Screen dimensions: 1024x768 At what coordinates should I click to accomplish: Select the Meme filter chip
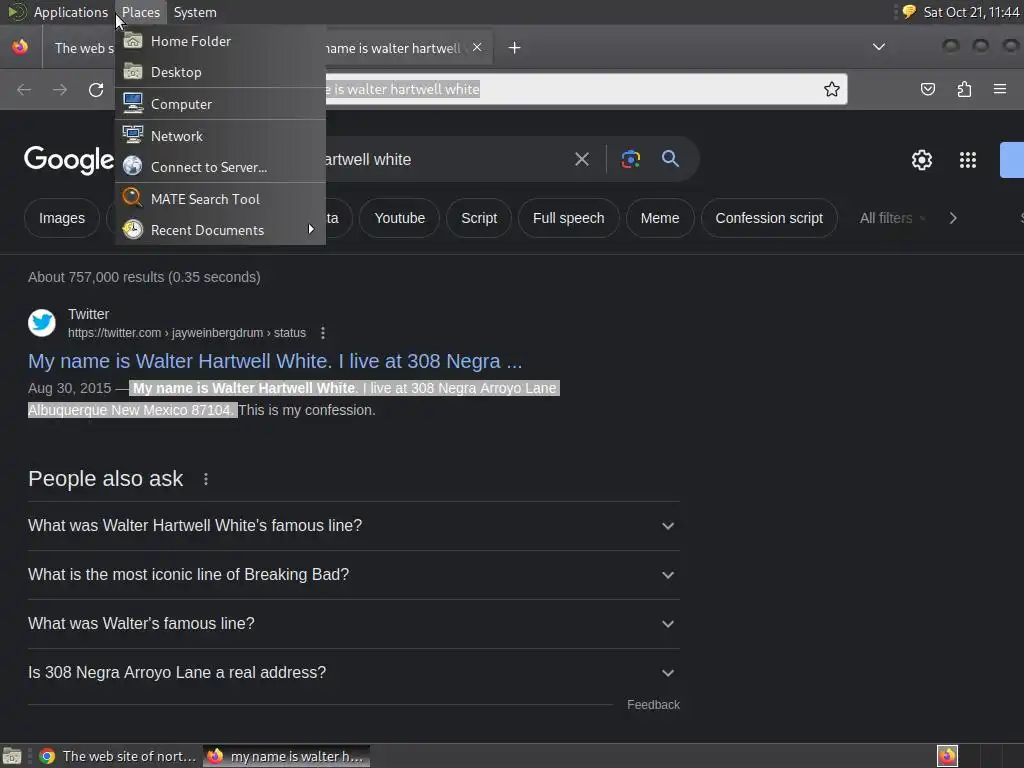click(x=660, y=218)
